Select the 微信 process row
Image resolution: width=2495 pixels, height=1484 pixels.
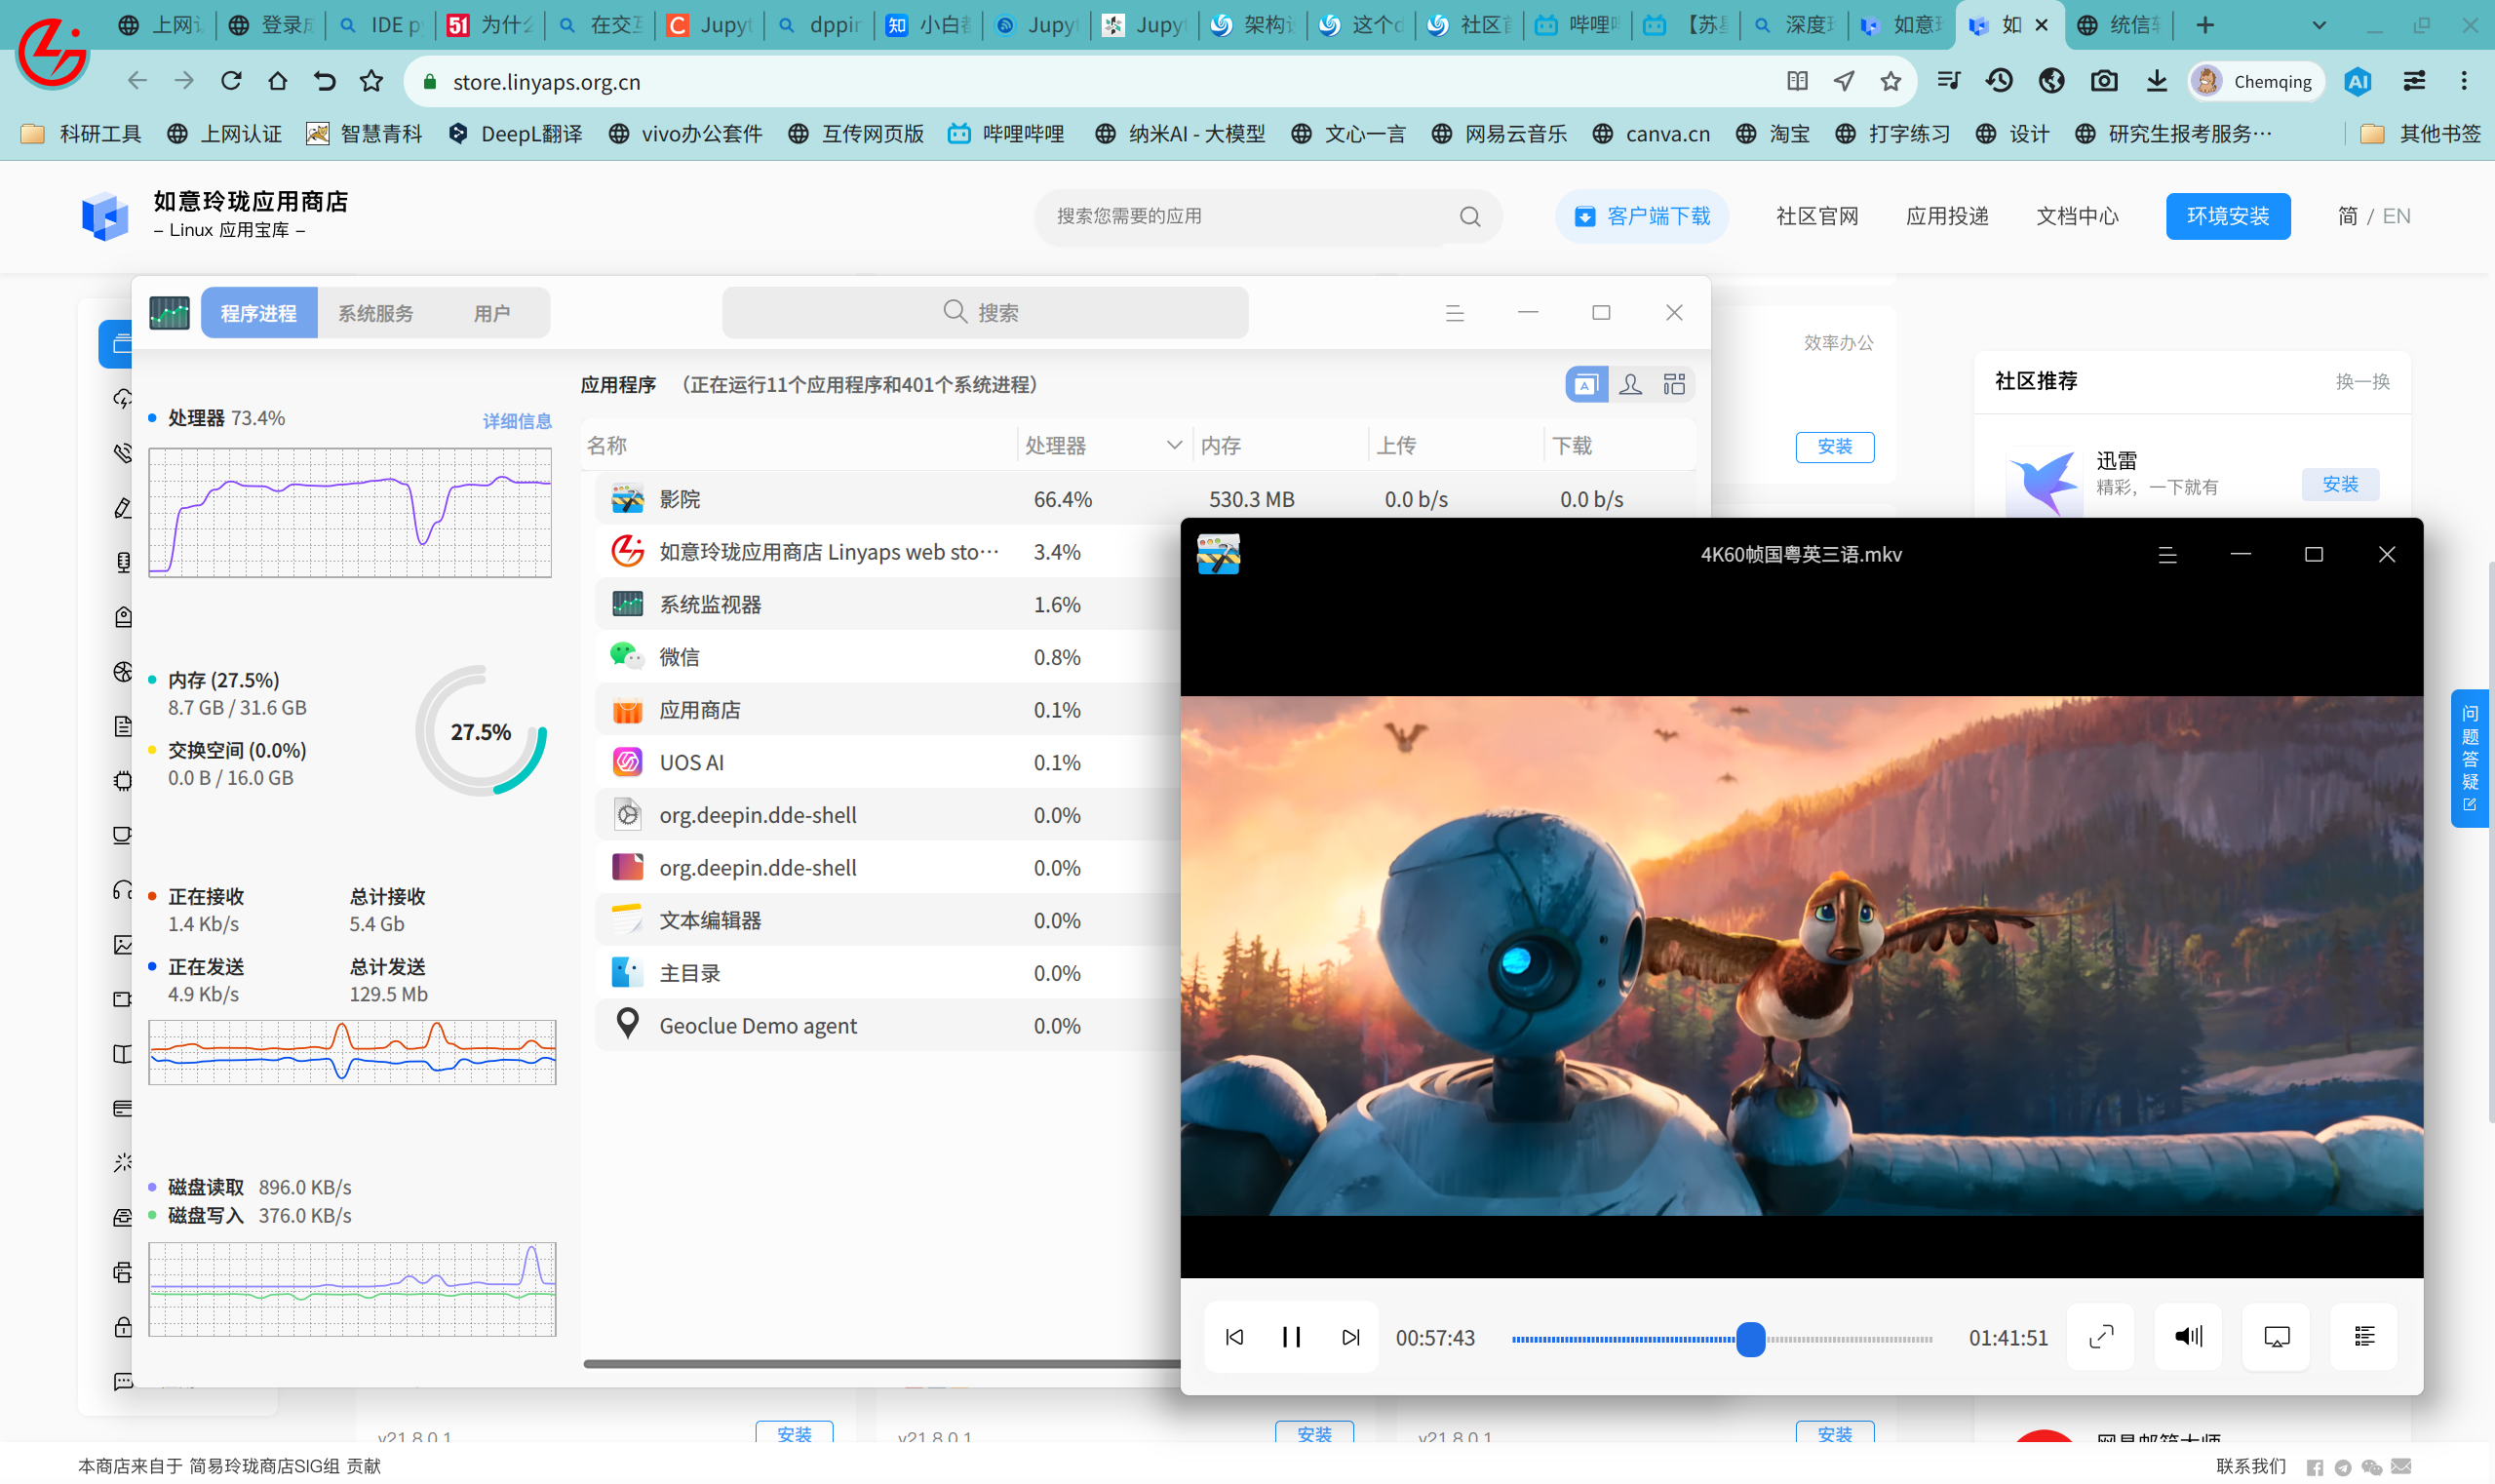(x=890, y=657)
